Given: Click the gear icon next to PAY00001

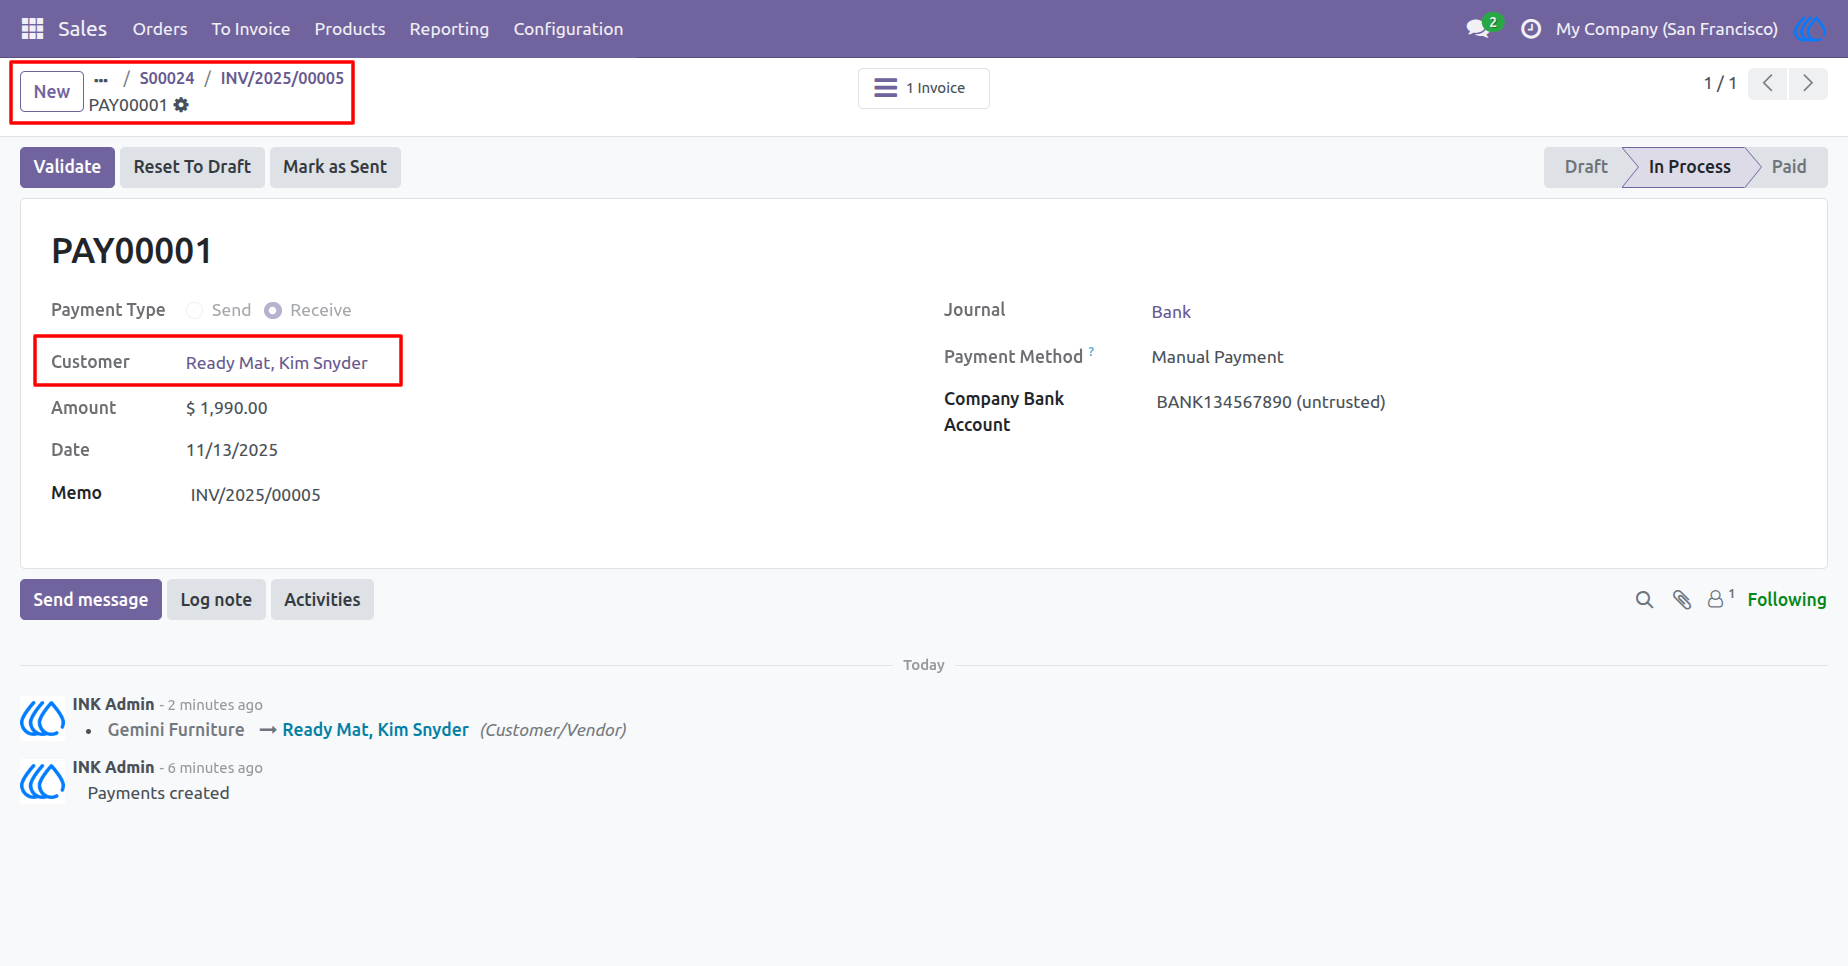Looking at the screenshot, I should click(181, 105).
